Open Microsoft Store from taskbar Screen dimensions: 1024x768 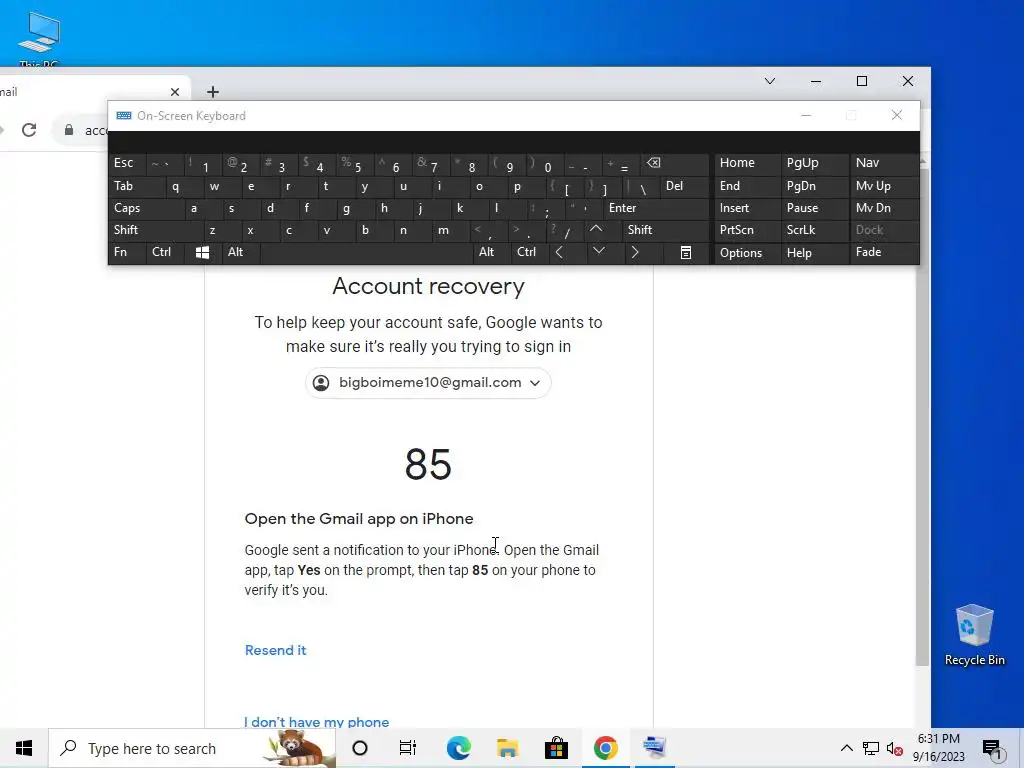click(556, 748)
